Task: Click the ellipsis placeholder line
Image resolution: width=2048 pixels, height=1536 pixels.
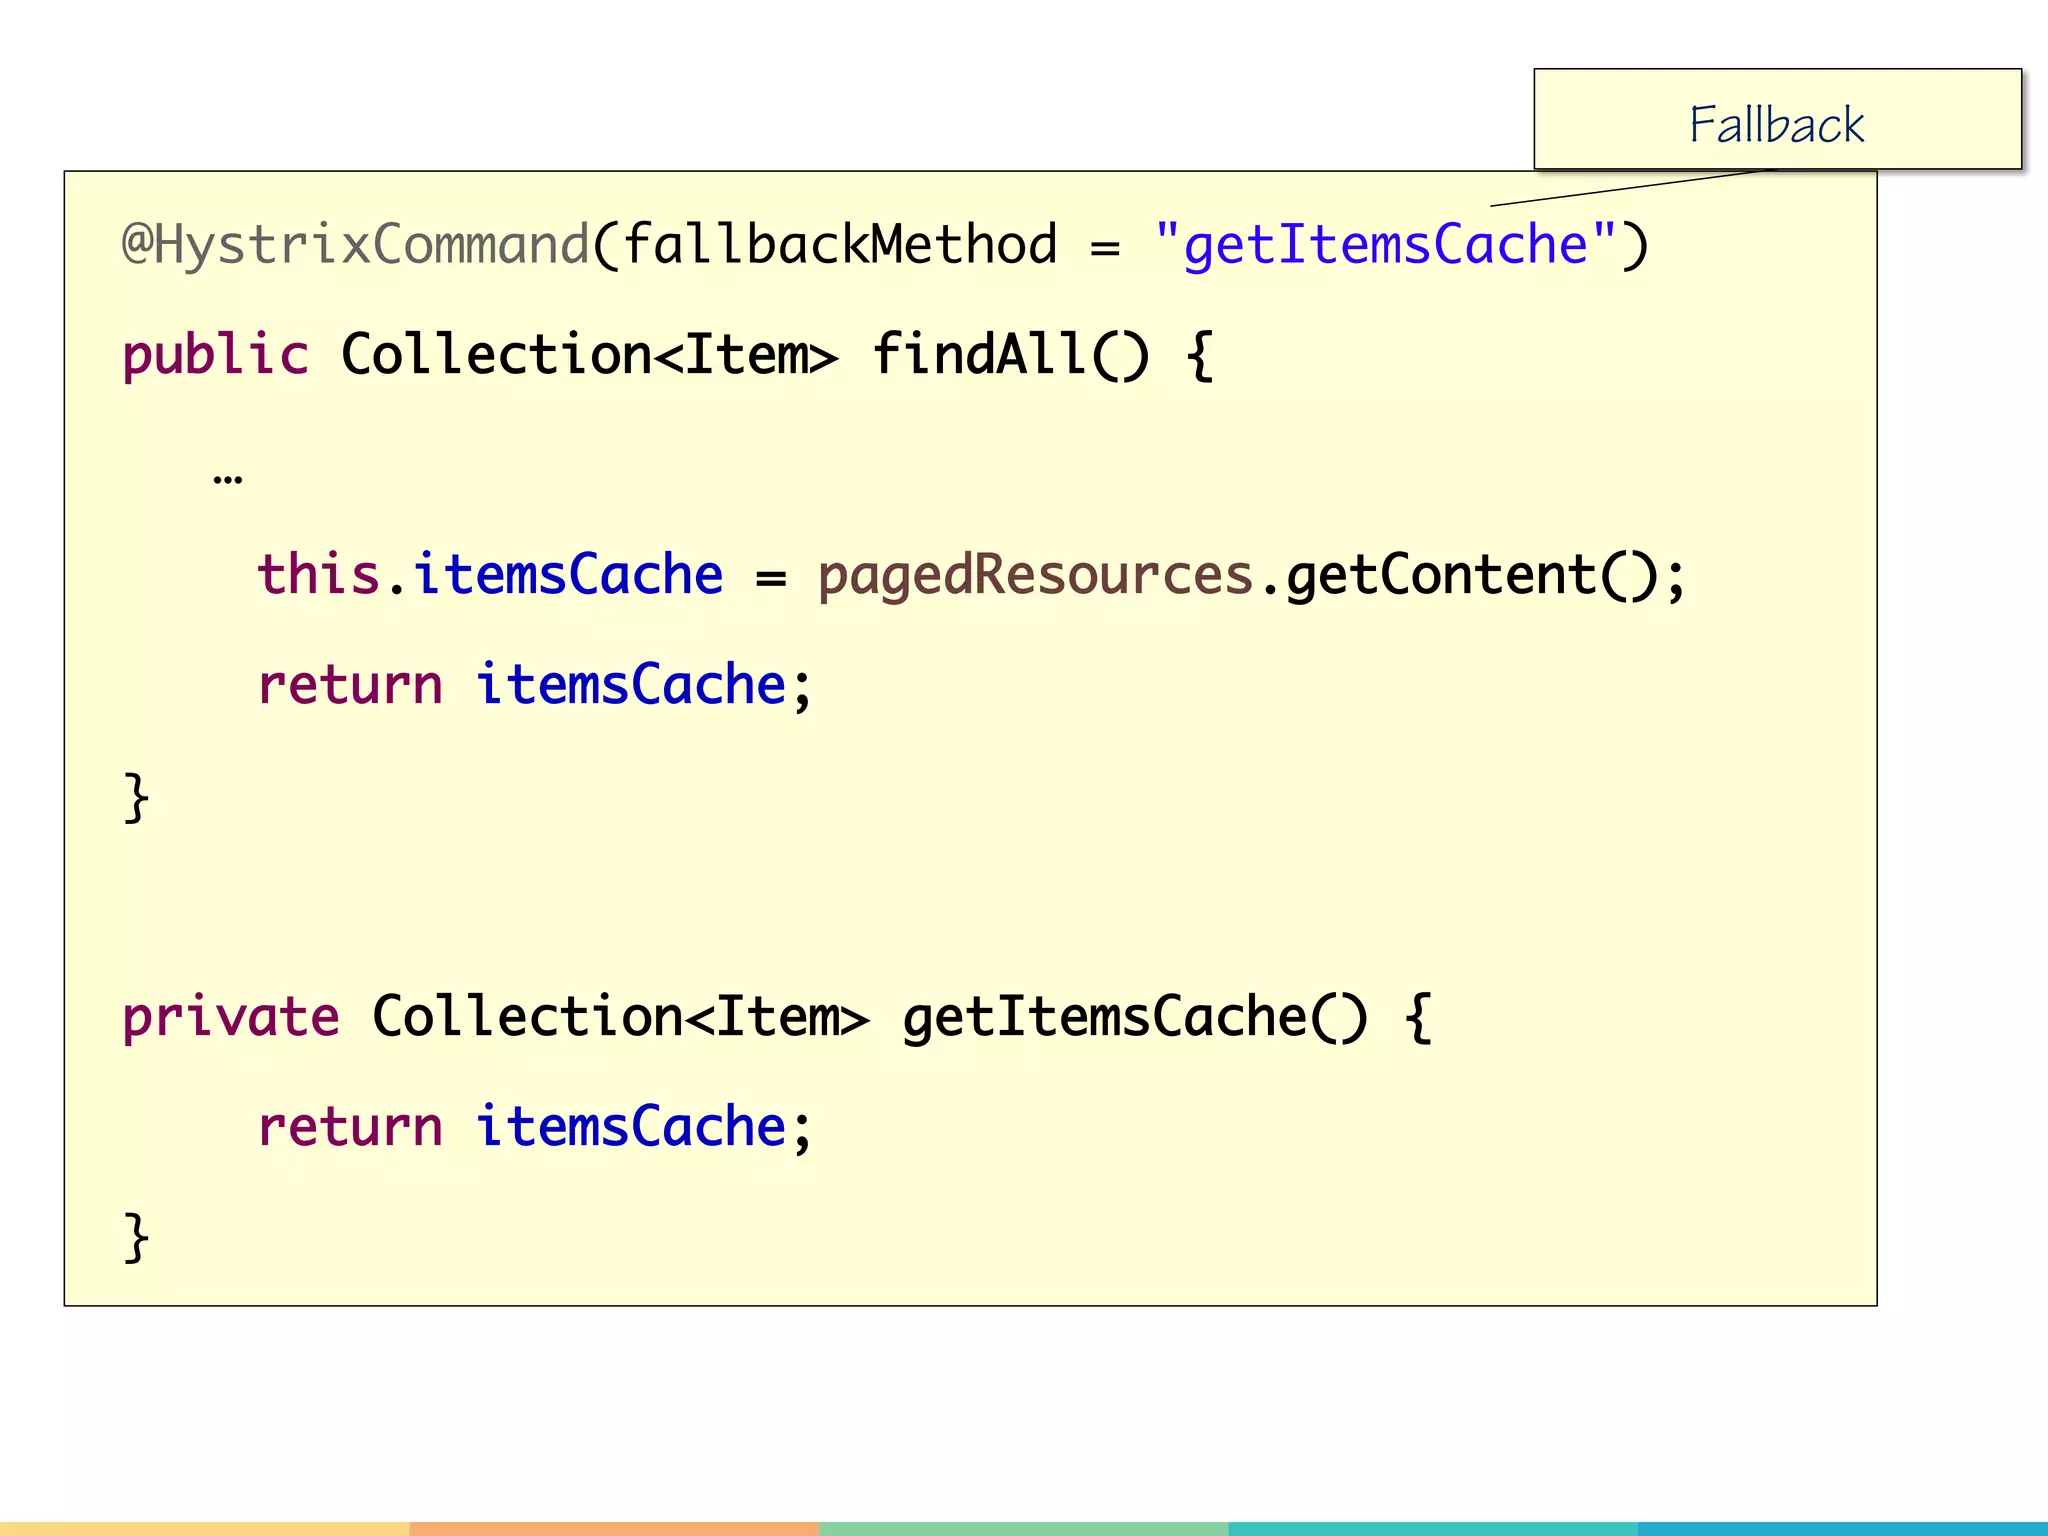Action: 228,478
